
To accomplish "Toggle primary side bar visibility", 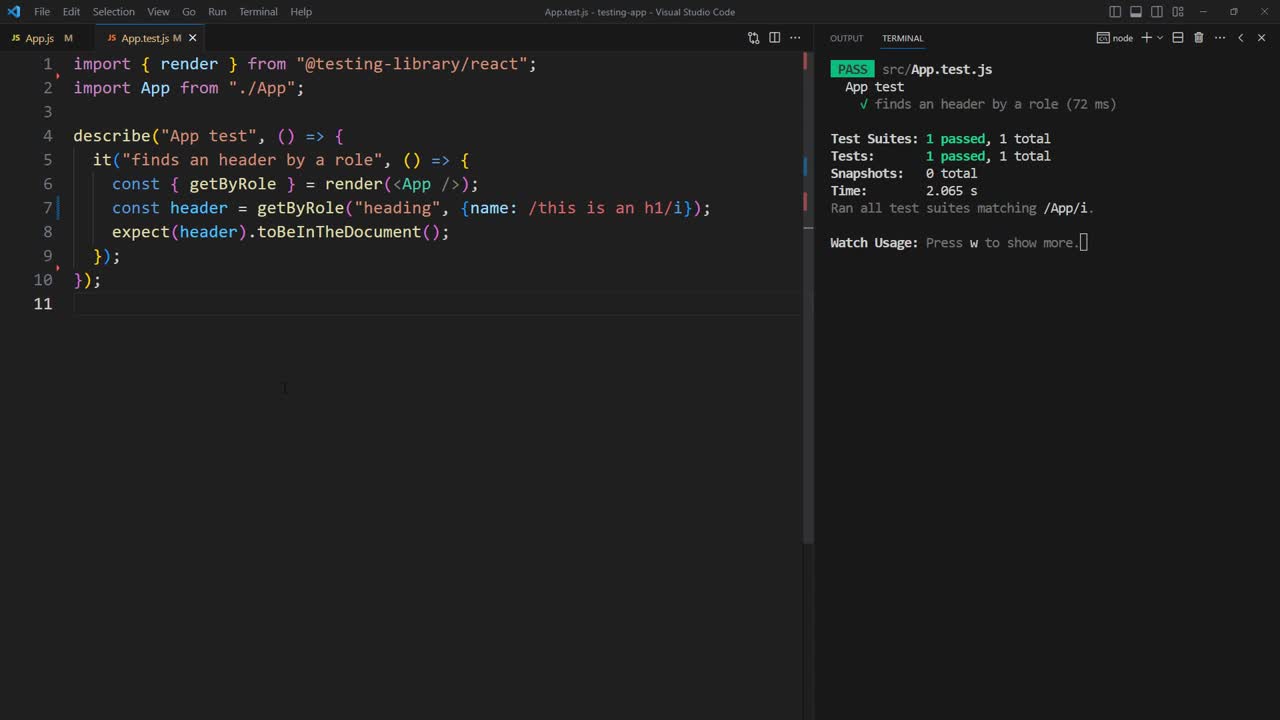I will click(x=1115, y=12).
